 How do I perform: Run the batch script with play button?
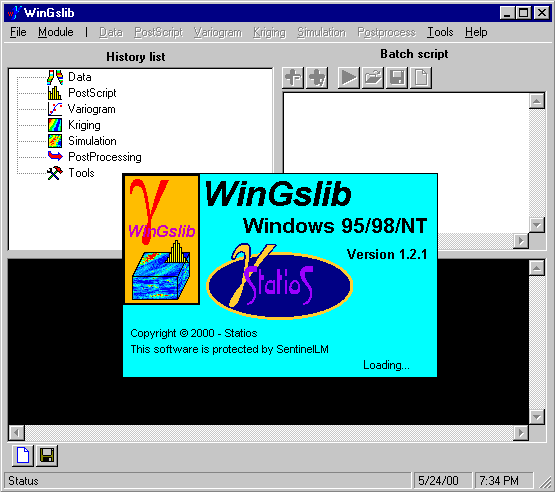click(x=348, y=78)
